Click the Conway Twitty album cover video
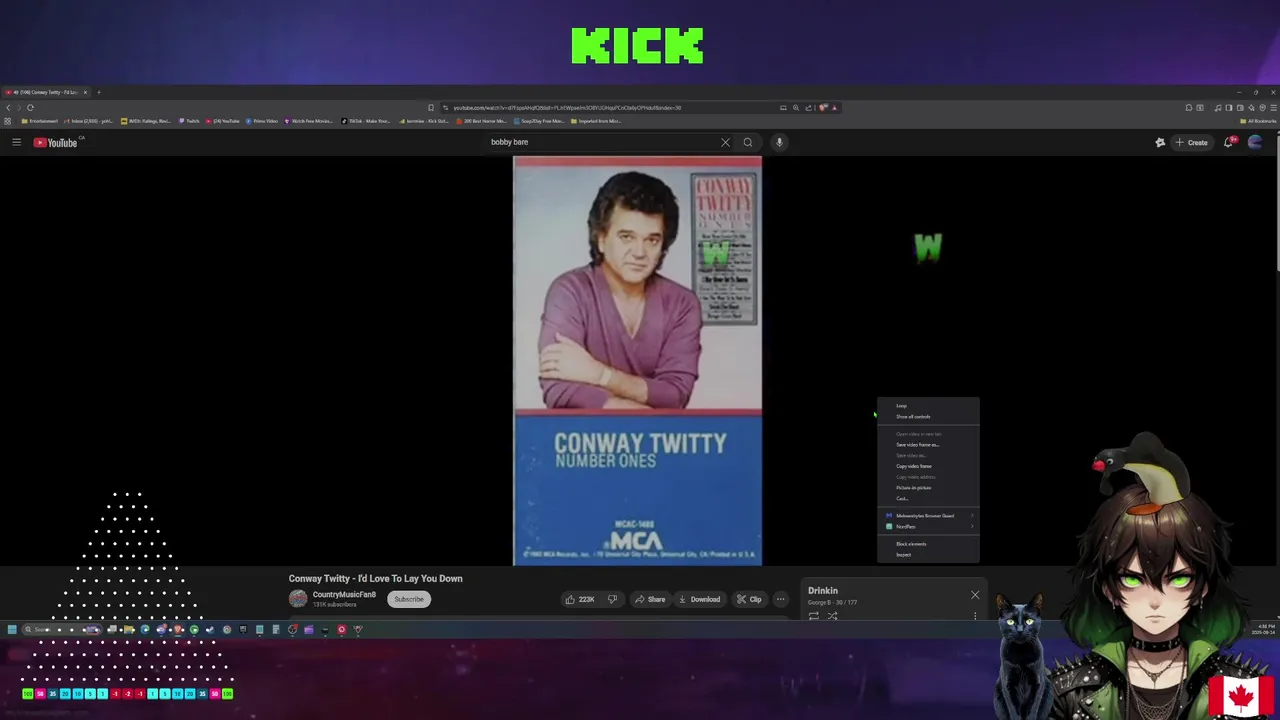This screenshot has height=720, width=1280. (637, 361)
